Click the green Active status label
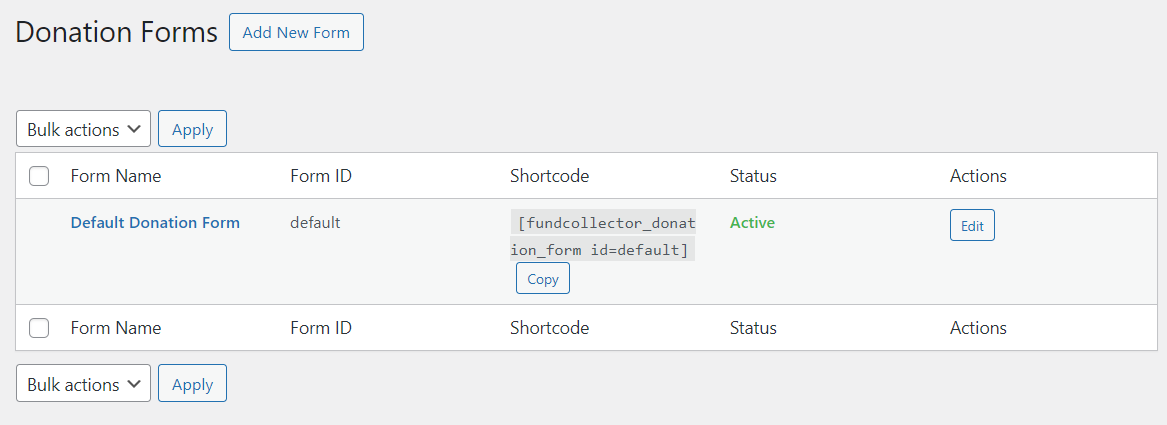Image resolution: width=1167 pixels, height=425 pixels. coord(752,222)
